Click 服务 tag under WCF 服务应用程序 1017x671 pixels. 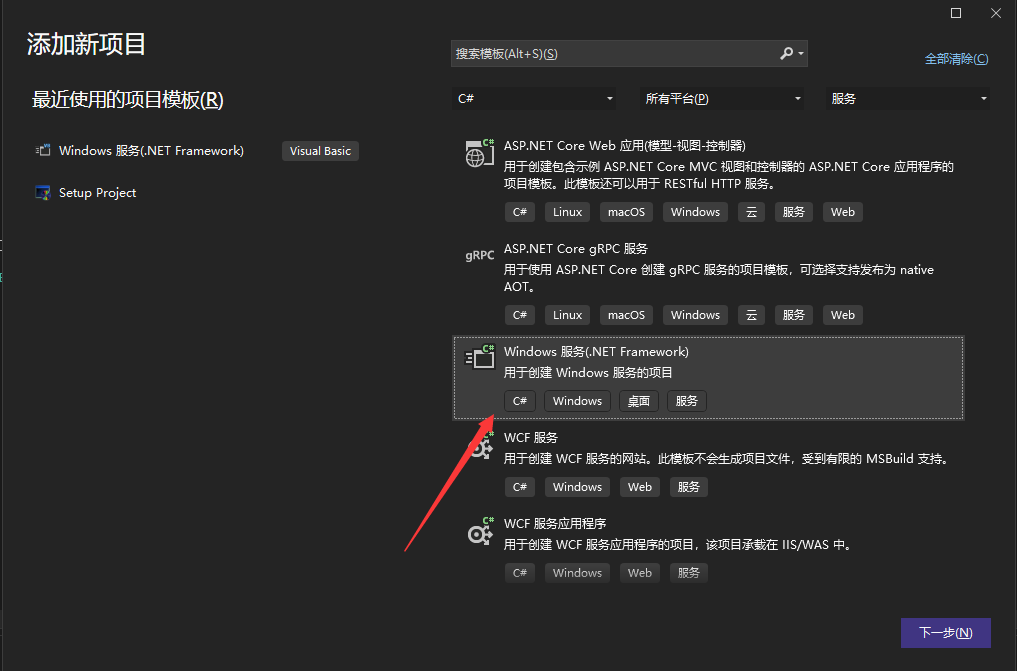click(688, 573)
